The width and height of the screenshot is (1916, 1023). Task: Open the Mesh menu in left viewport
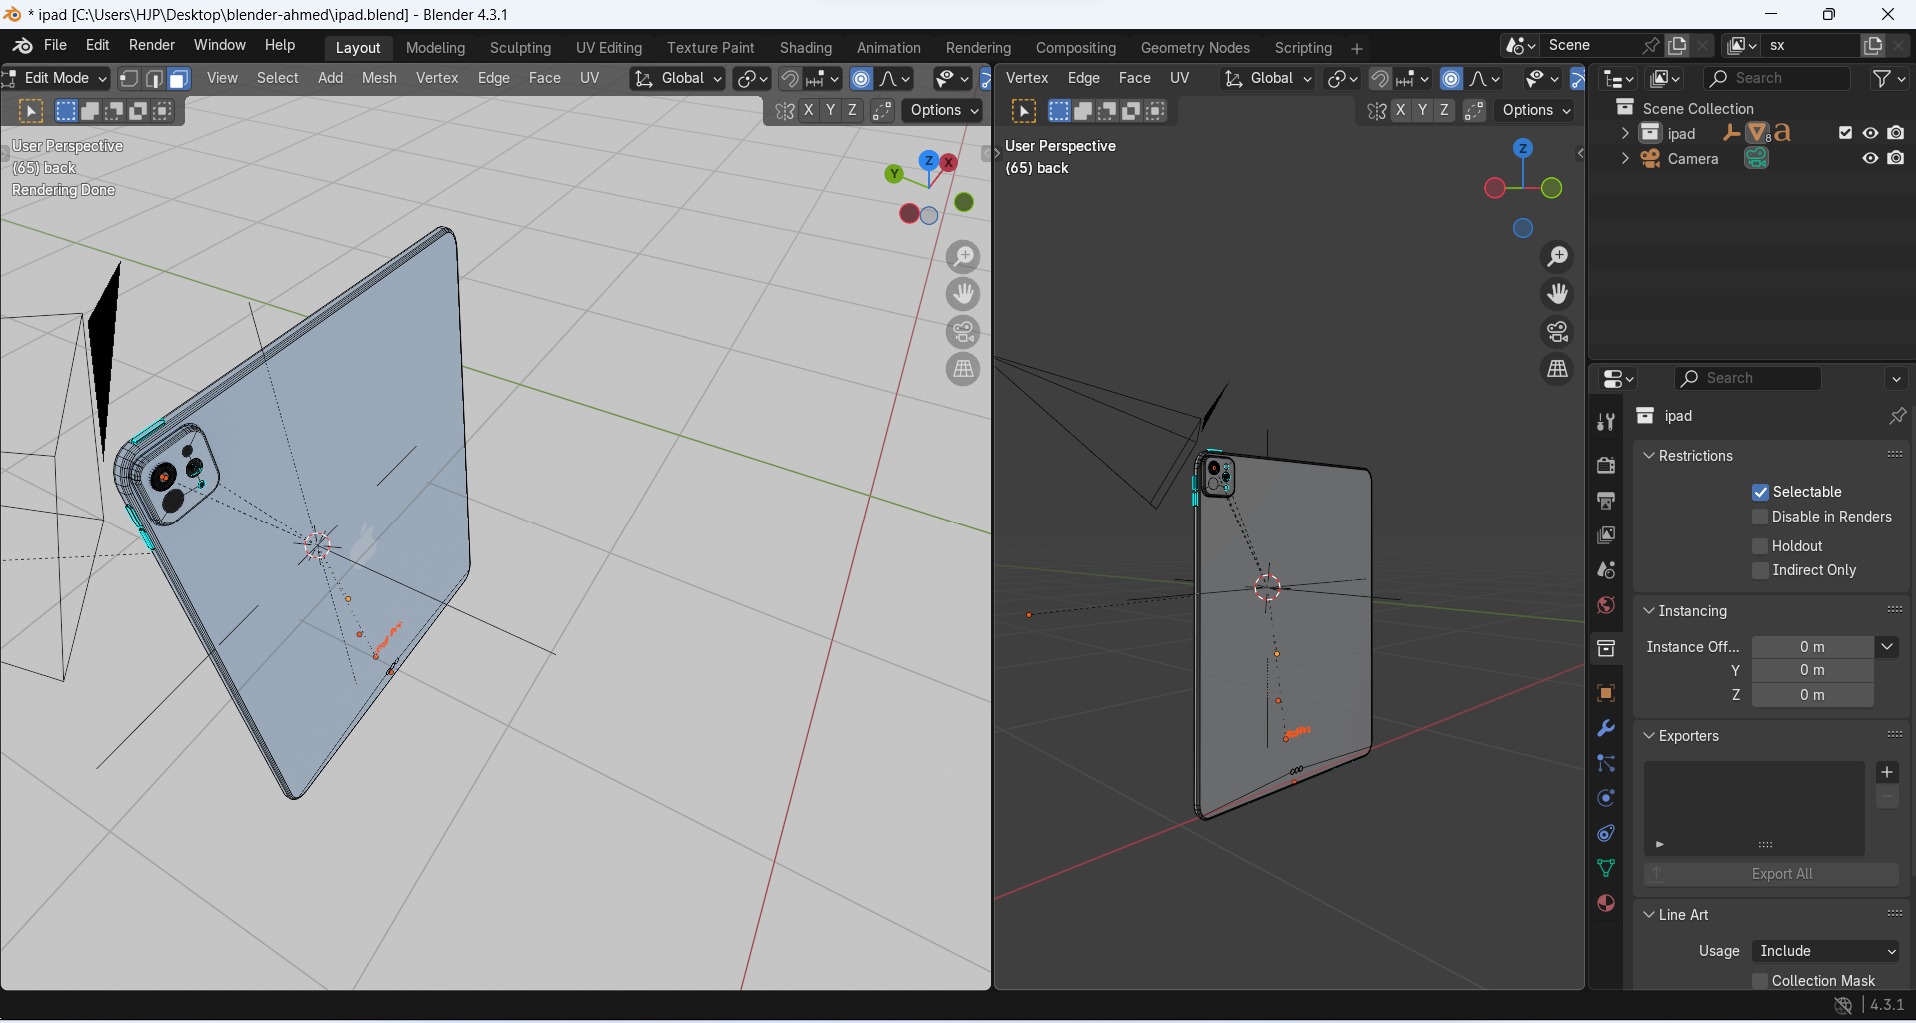coord(379,79)
